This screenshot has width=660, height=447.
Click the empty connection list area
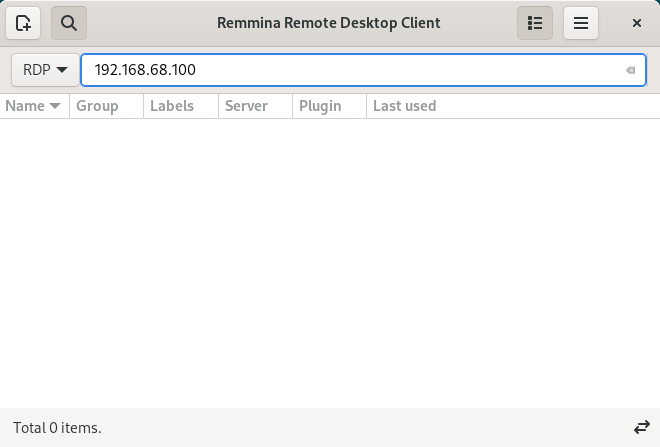click(x=330, y=260)
